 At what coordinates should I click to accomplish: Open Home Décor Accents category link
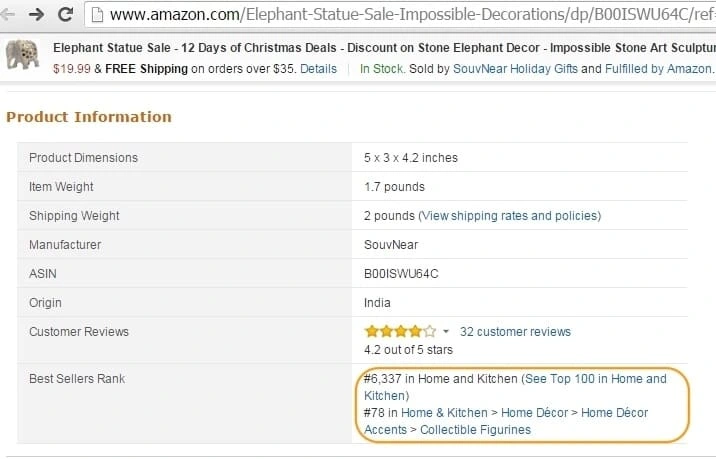[x=506, y=421]
